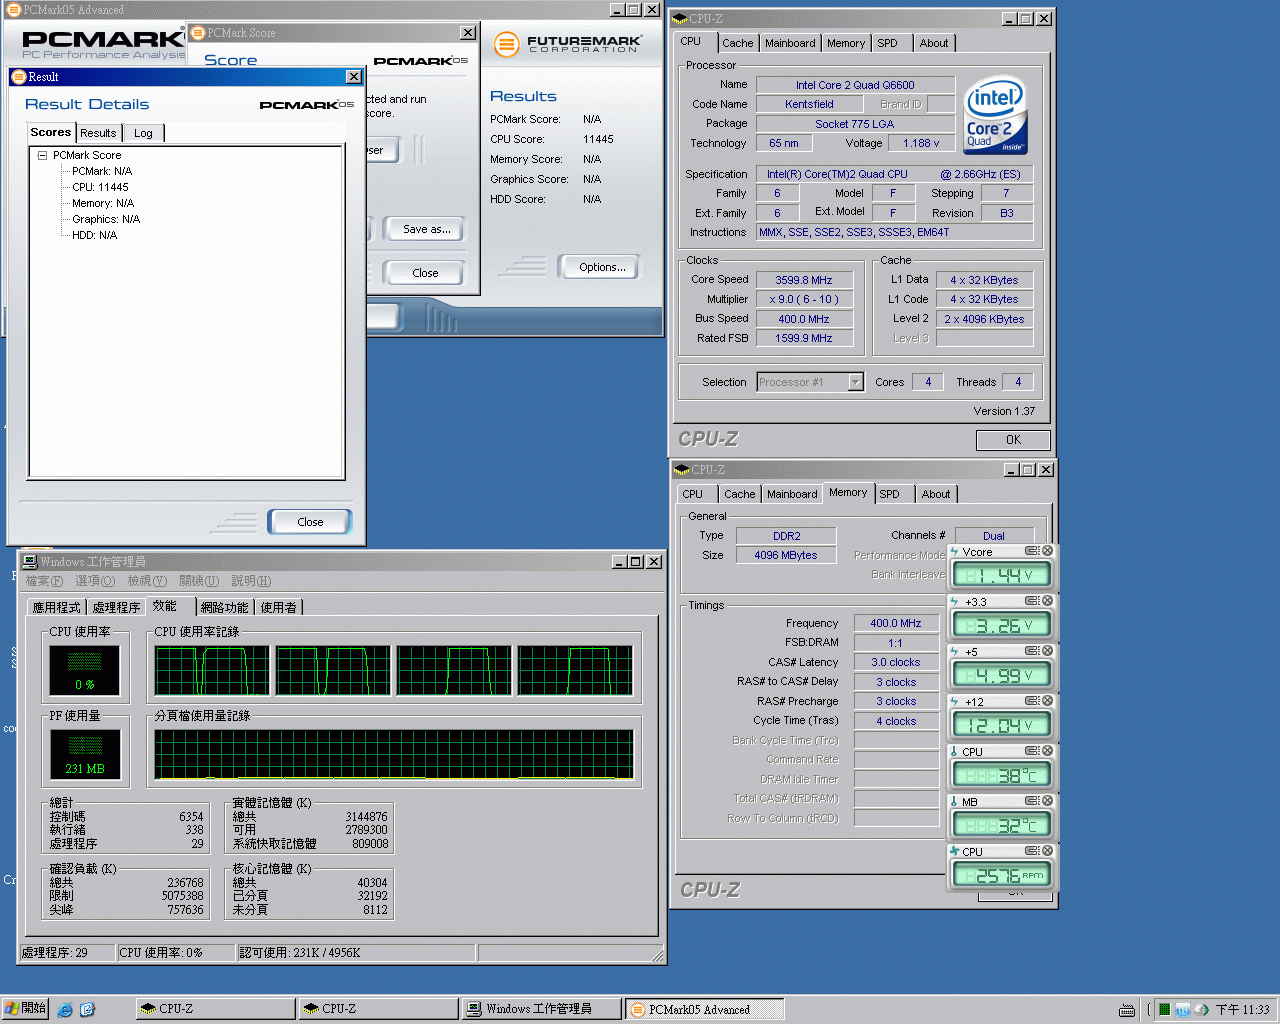The image size is (1280, 1024).
Task: Close the CPU fan RPM monitor widget
Action: (1047, 851)
